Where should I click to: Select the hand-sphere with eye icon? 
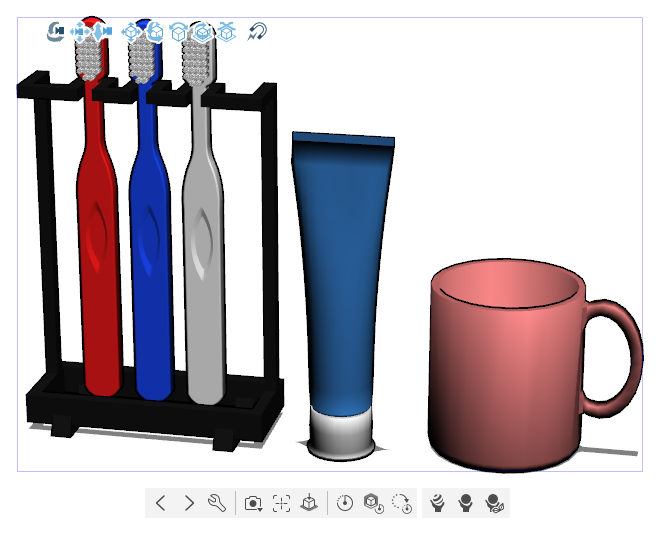494,503
